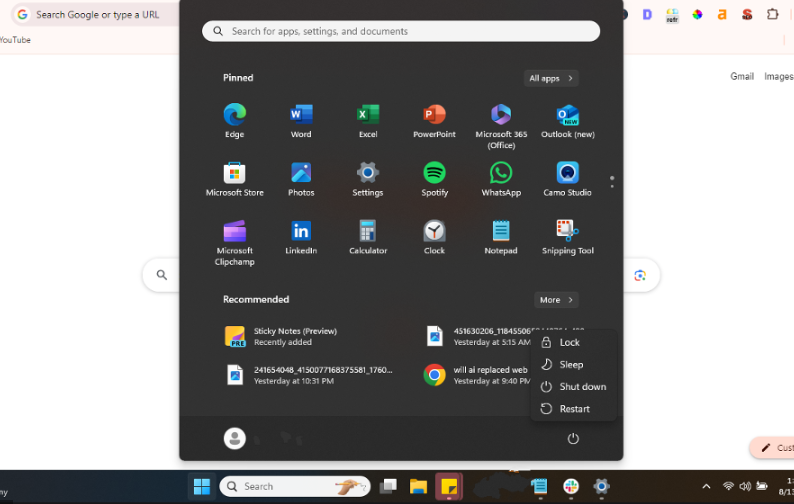This screenshot has width=794, height=504.
Task: Open the WhatsApp pinned app
Action: 501,179
